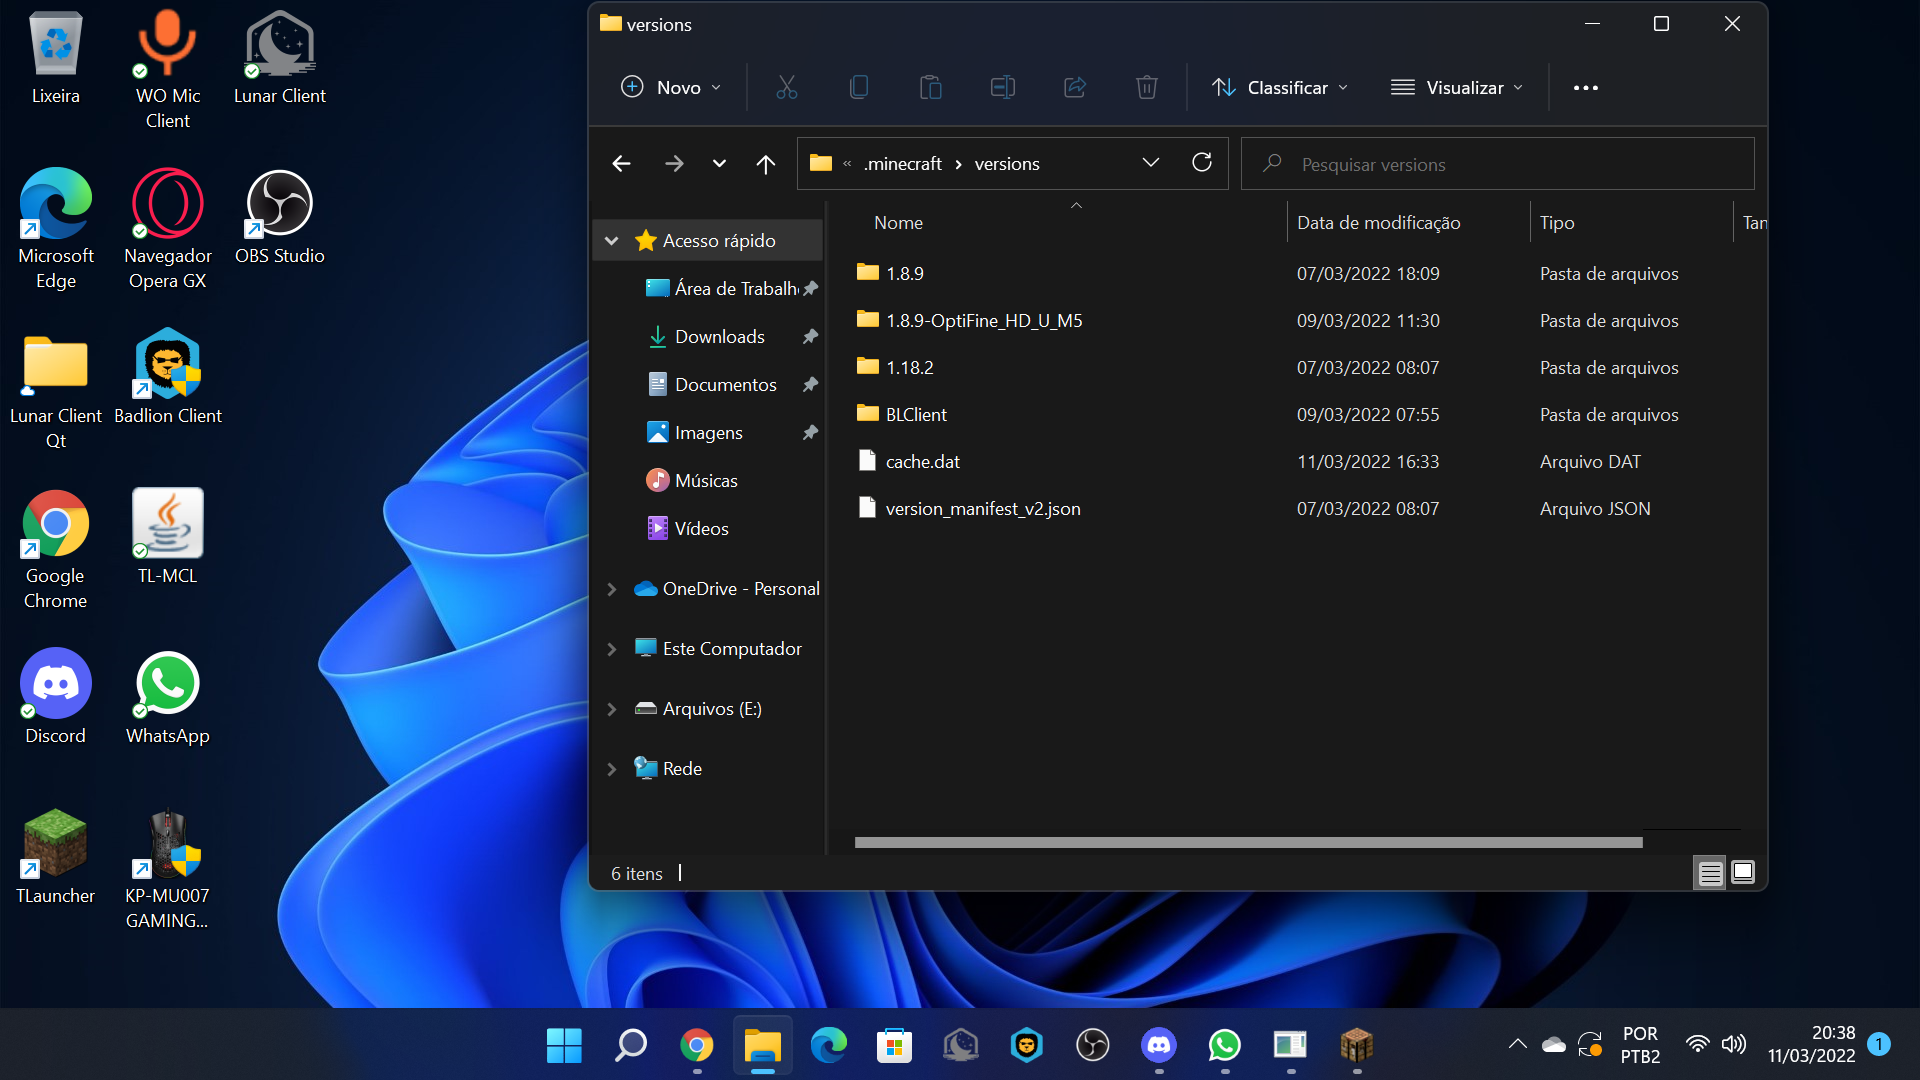Open Lixeira recycle bin

point(56,58)
